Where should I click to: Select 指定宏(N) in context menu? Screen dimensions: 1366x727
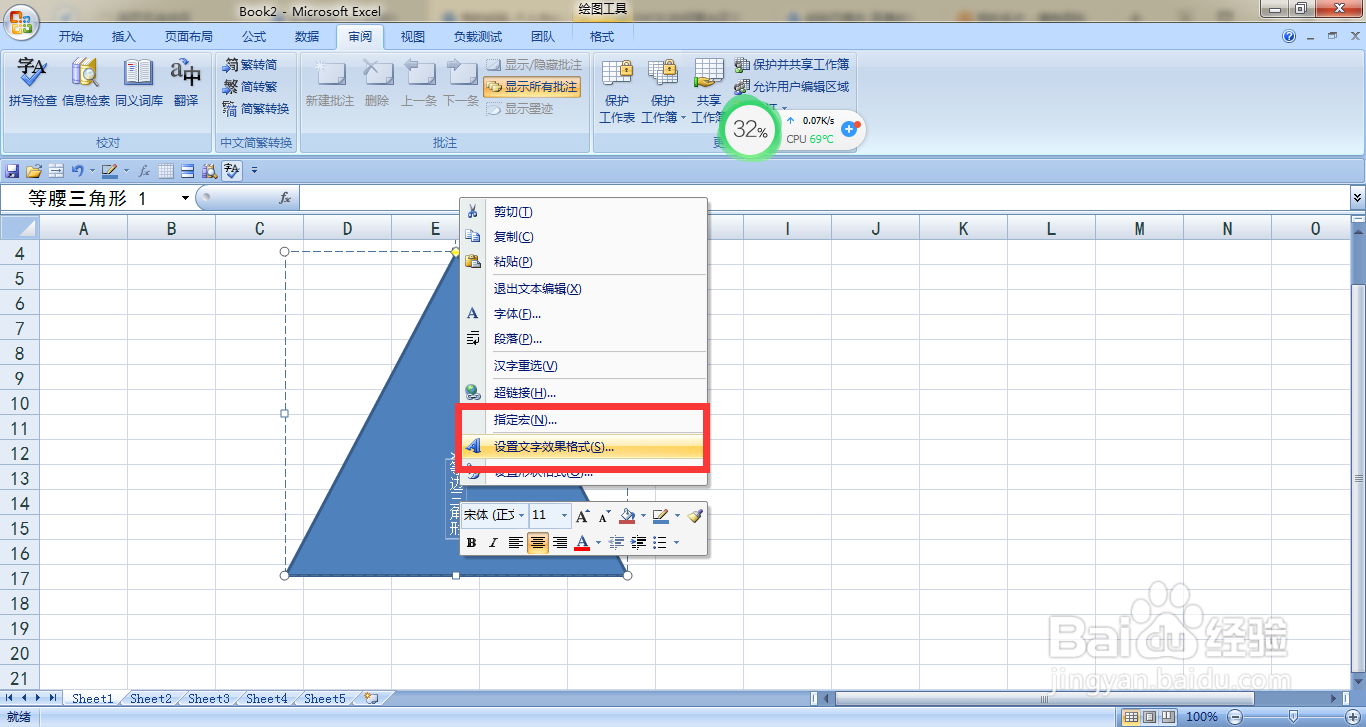coord(583,420)
